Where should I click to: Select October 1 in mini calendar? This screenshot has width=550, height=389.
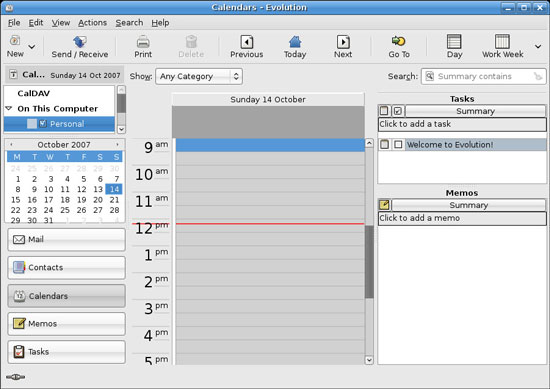coord(18,179)
